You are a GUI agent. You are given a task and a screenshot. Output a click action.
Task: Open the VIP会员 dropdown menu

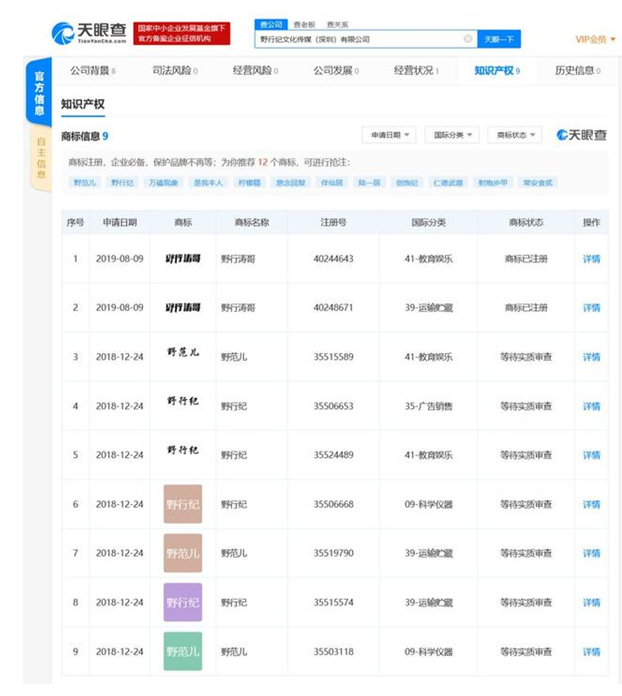coord(595,39)
